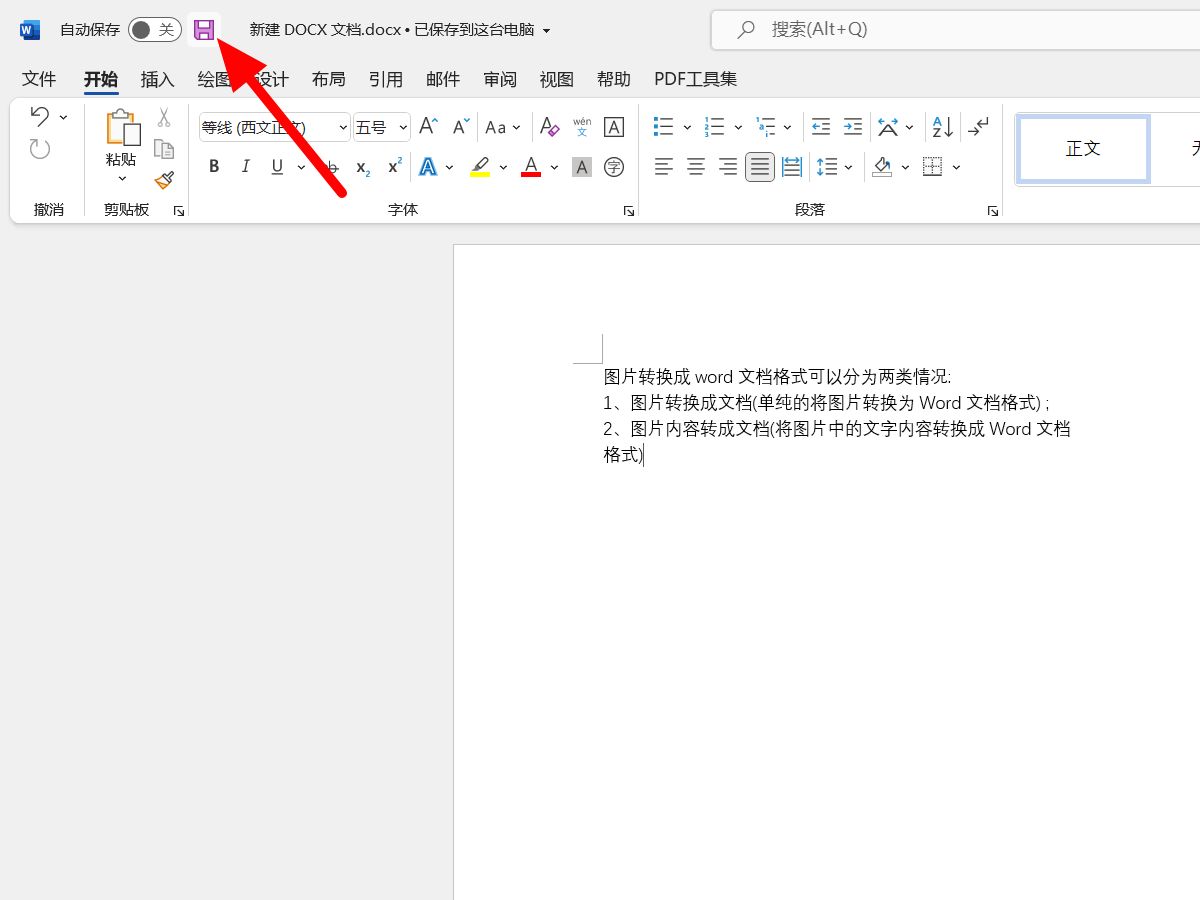Click the 正文 style in Styles gallery
The image size is (1200, 900).
click(x=1081, y=148)
